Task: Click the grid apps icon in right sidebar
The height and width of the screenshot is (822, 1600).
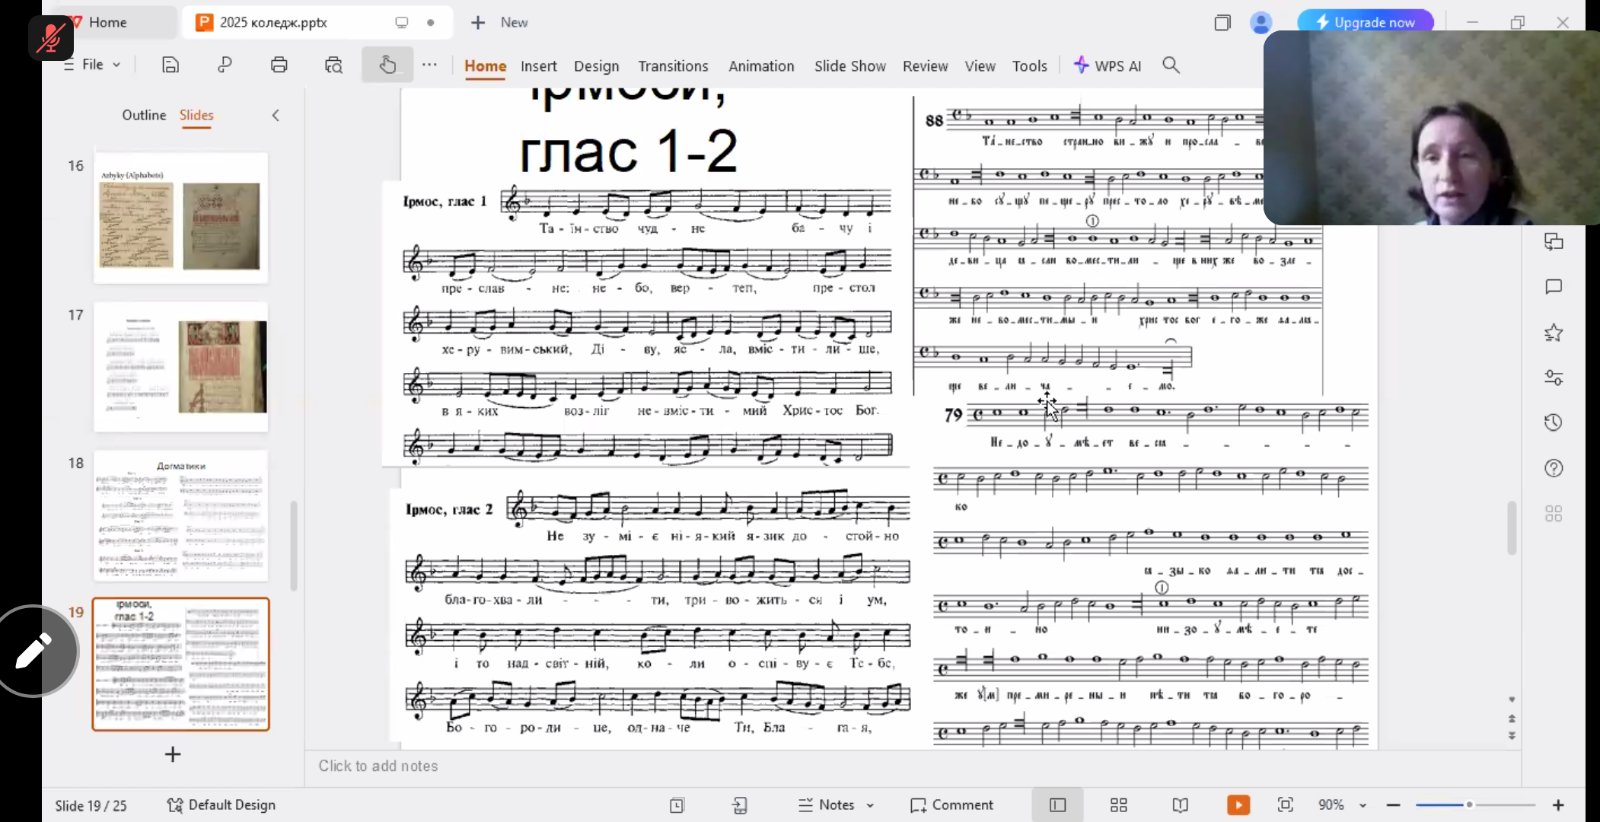Action: pos(1553,513)
